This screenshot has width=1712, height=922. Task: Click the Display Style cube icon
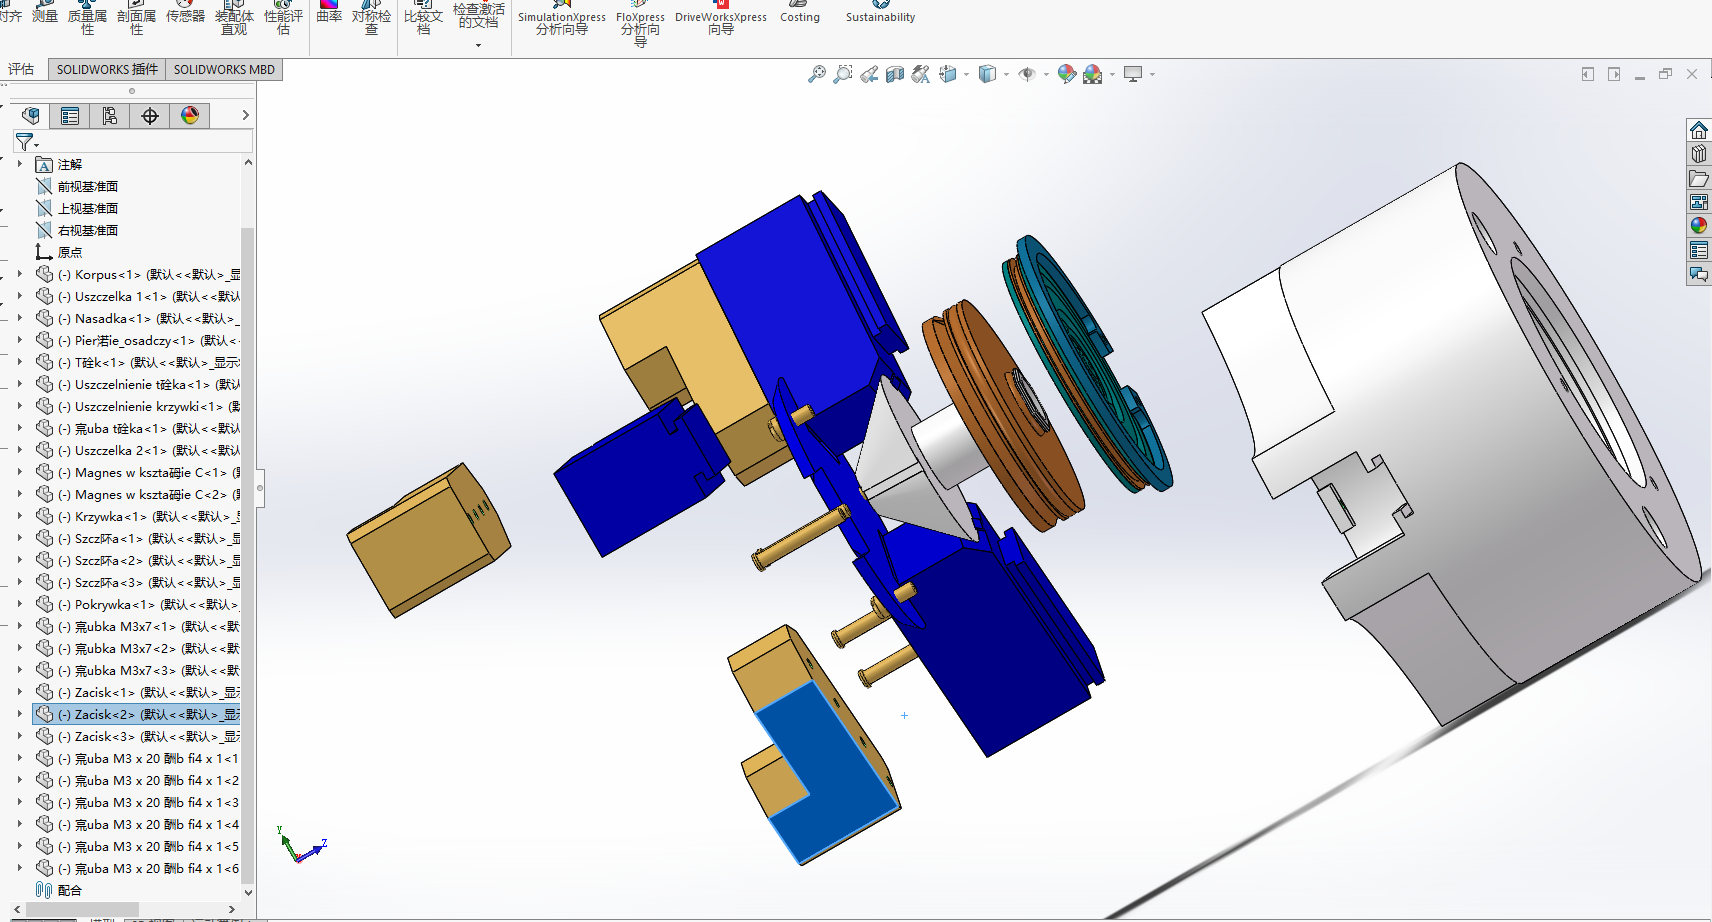click(x=987, y=74)
